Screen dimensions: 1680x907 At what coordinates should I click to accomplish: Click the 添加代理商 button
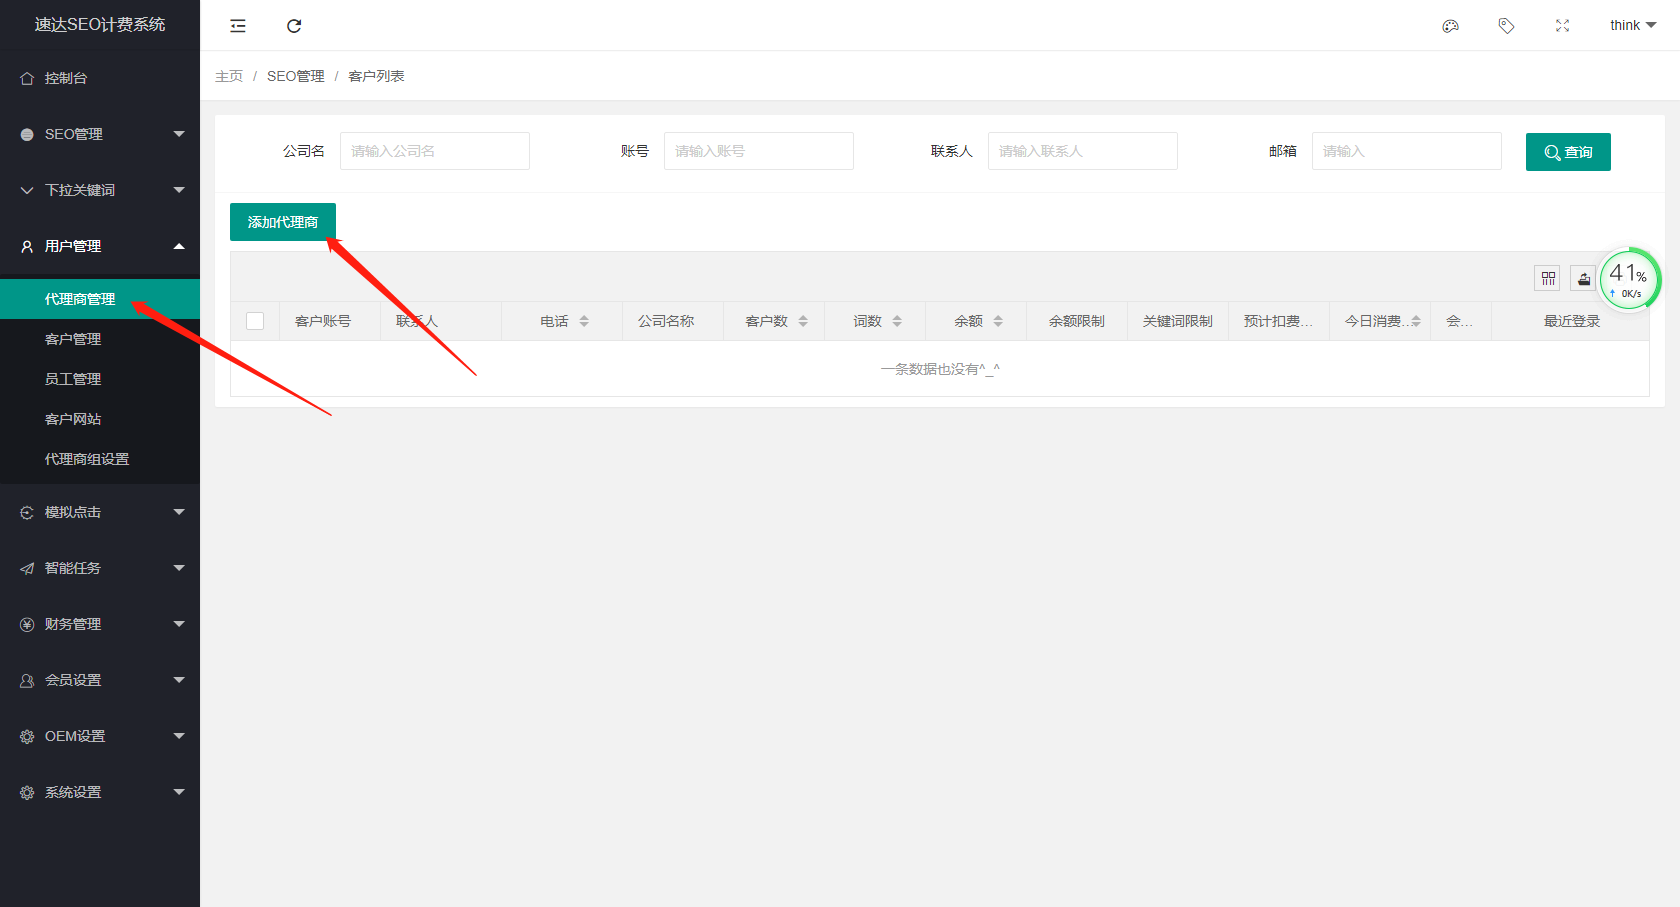click(x=283, y=222)
